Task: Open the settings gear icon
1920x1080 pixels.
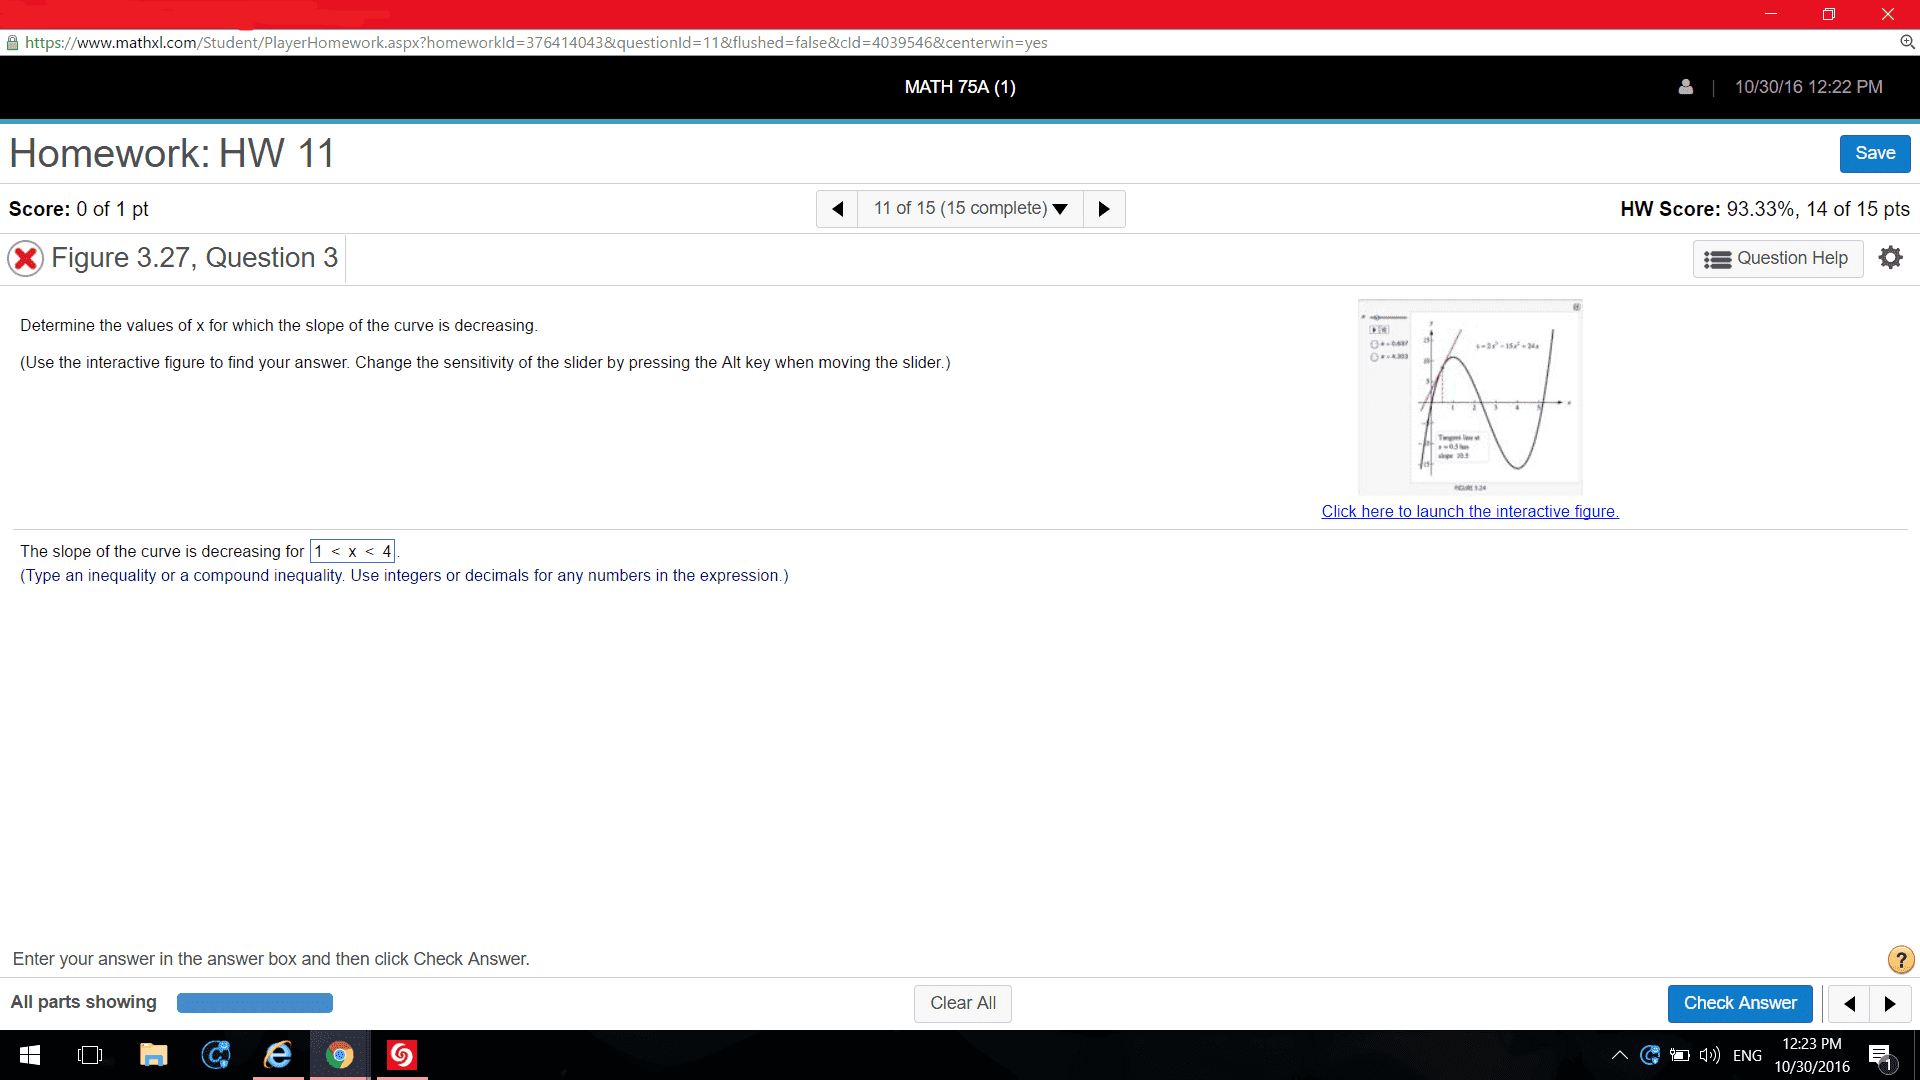Action: click(x=1890, y=258)
